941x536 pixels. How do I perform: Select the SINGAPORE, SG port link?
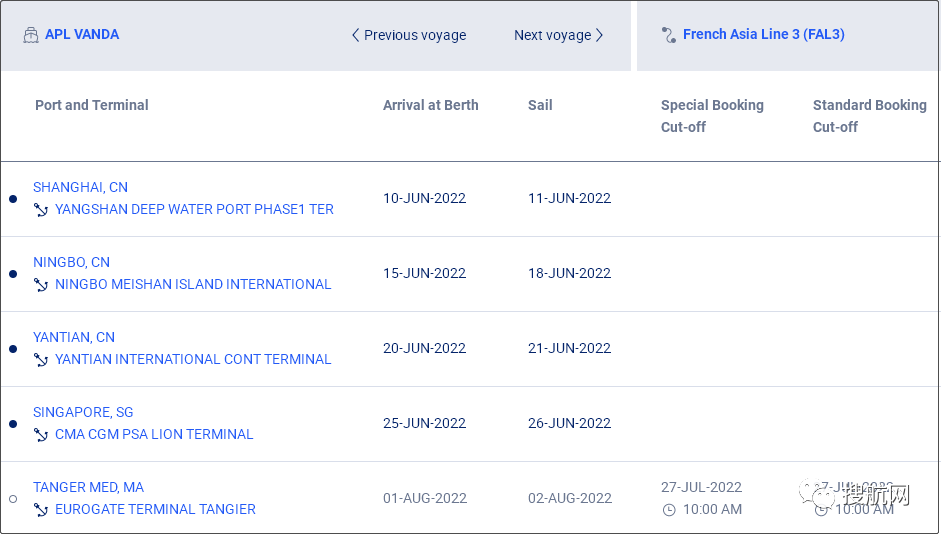pyautogui.click(x=83, y=412)
